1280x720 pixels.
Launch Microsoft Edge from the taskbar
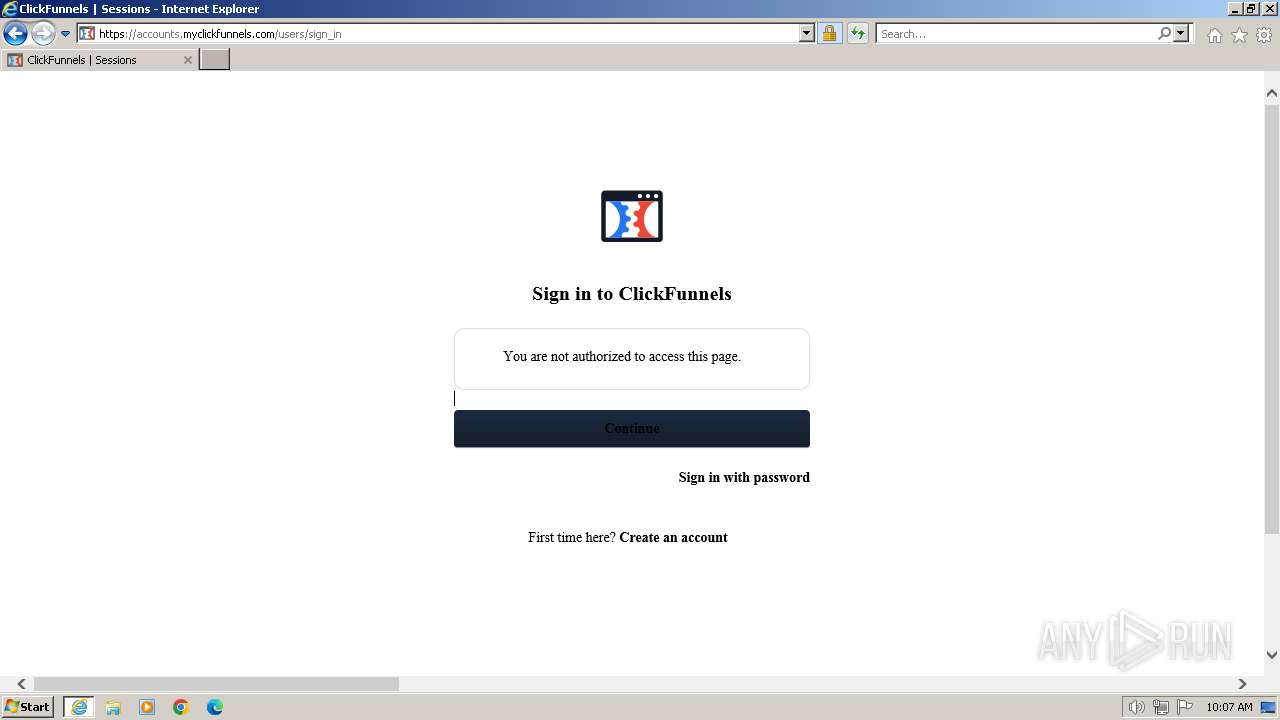[x=215, y=707]
